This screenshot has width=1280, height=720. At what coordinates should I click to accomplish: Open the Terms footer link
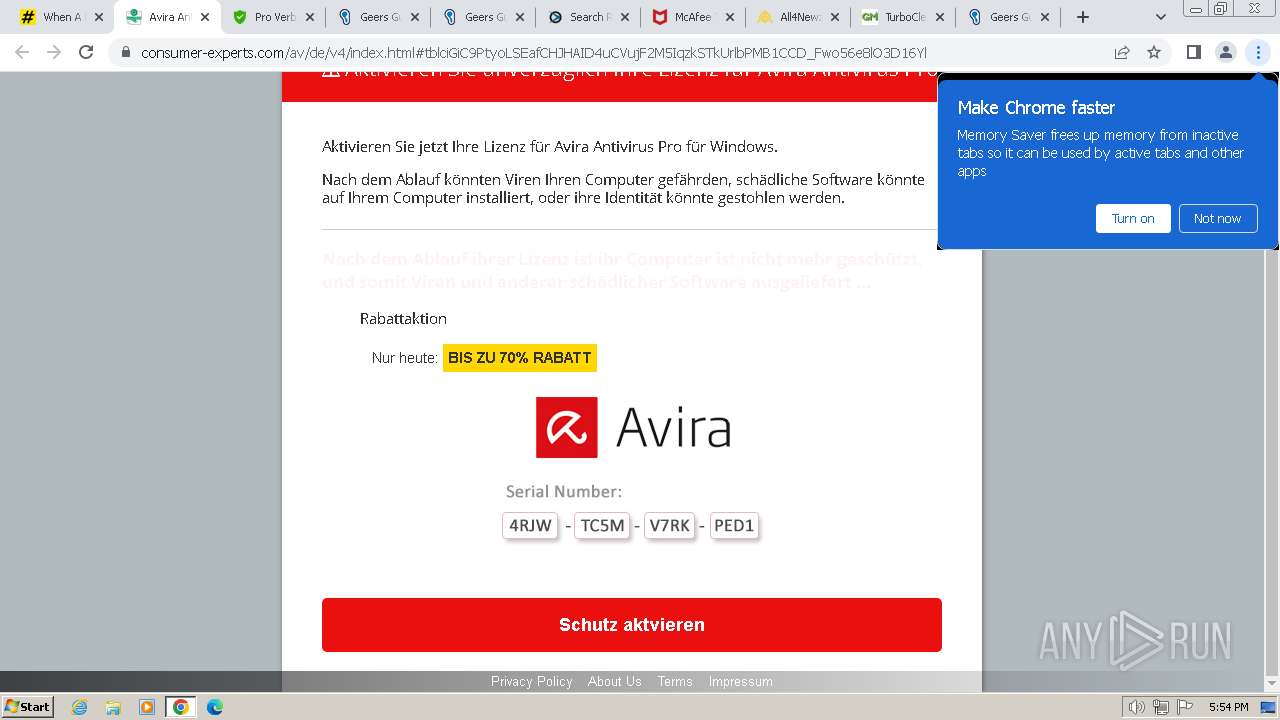[x=675, y=681]
